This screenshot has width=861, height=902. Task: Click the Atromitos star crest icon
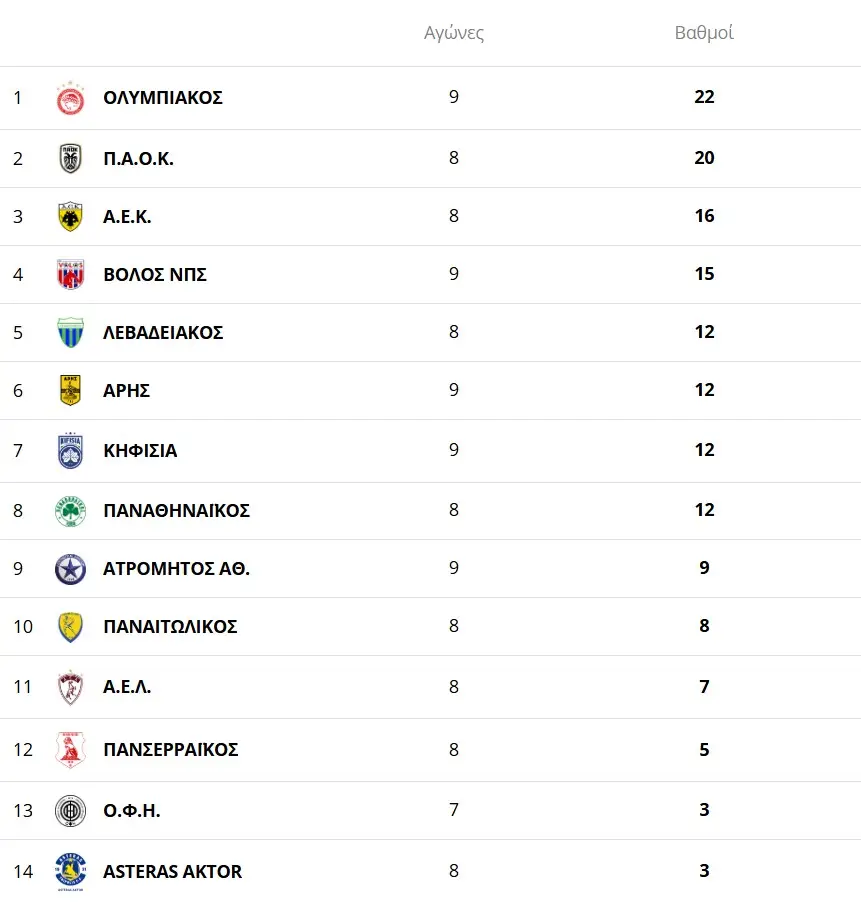(70, 569)
